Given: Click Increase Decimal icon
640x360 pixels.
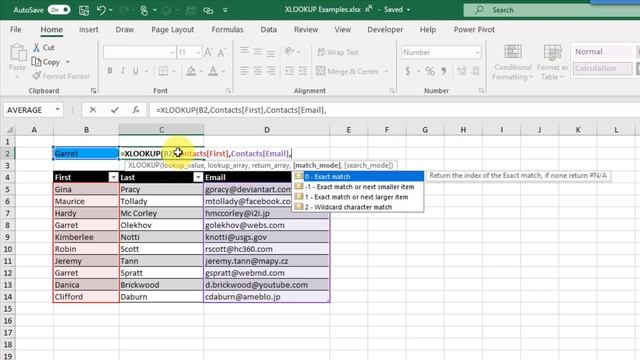Looking at the screenshot, I should click(462, 71).
